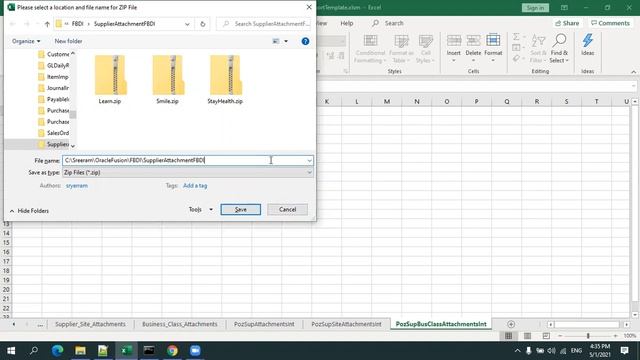
Task: Click the Share button in Excel
Action: click(x=567, y=23)
